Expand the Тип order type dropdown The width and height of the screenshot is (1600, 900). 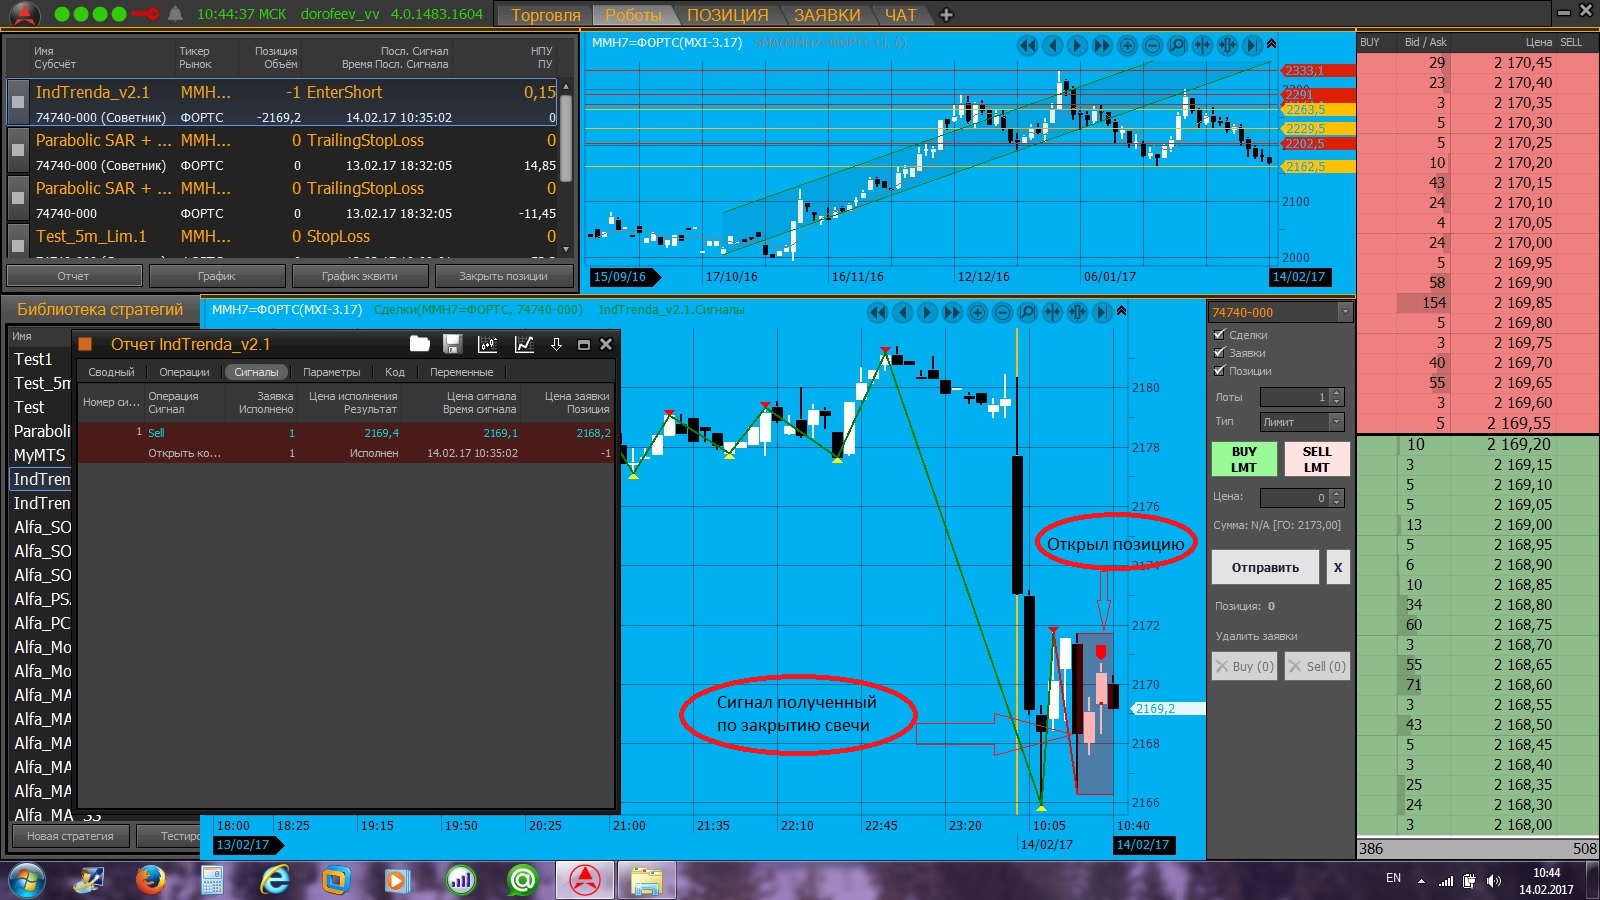pyautogui.click(x=1336, y=422)
